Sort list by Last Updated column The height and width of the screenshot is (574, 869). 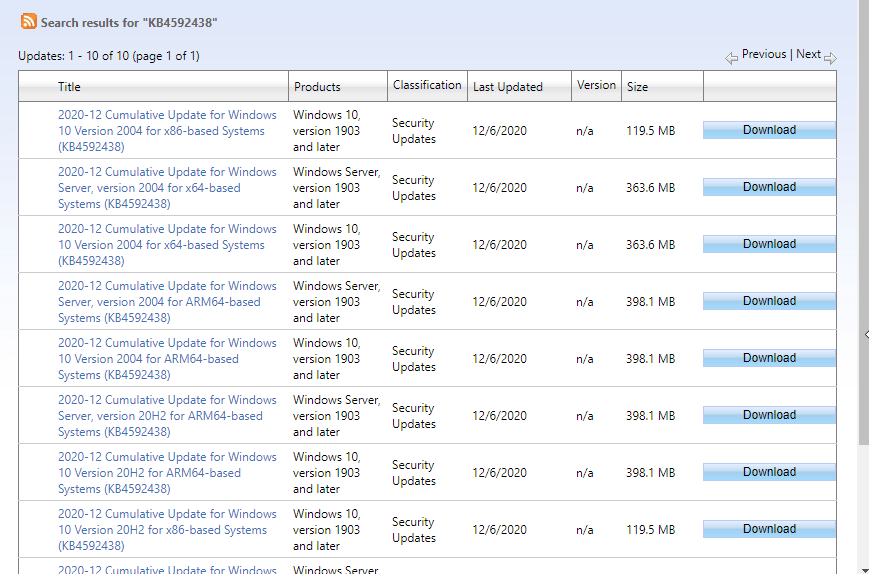[507, 87]
